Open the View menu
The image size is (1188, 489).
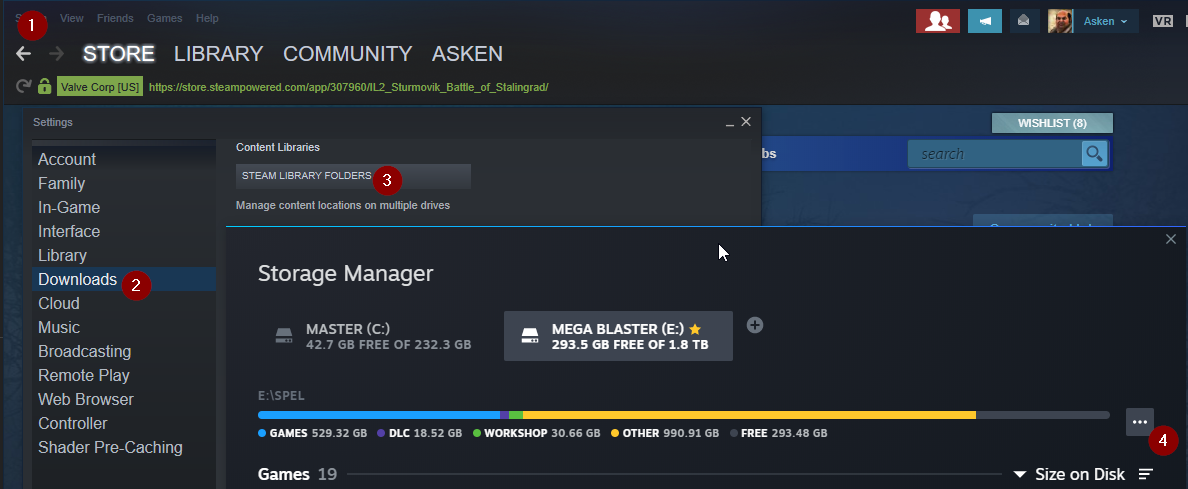(72, 17)
